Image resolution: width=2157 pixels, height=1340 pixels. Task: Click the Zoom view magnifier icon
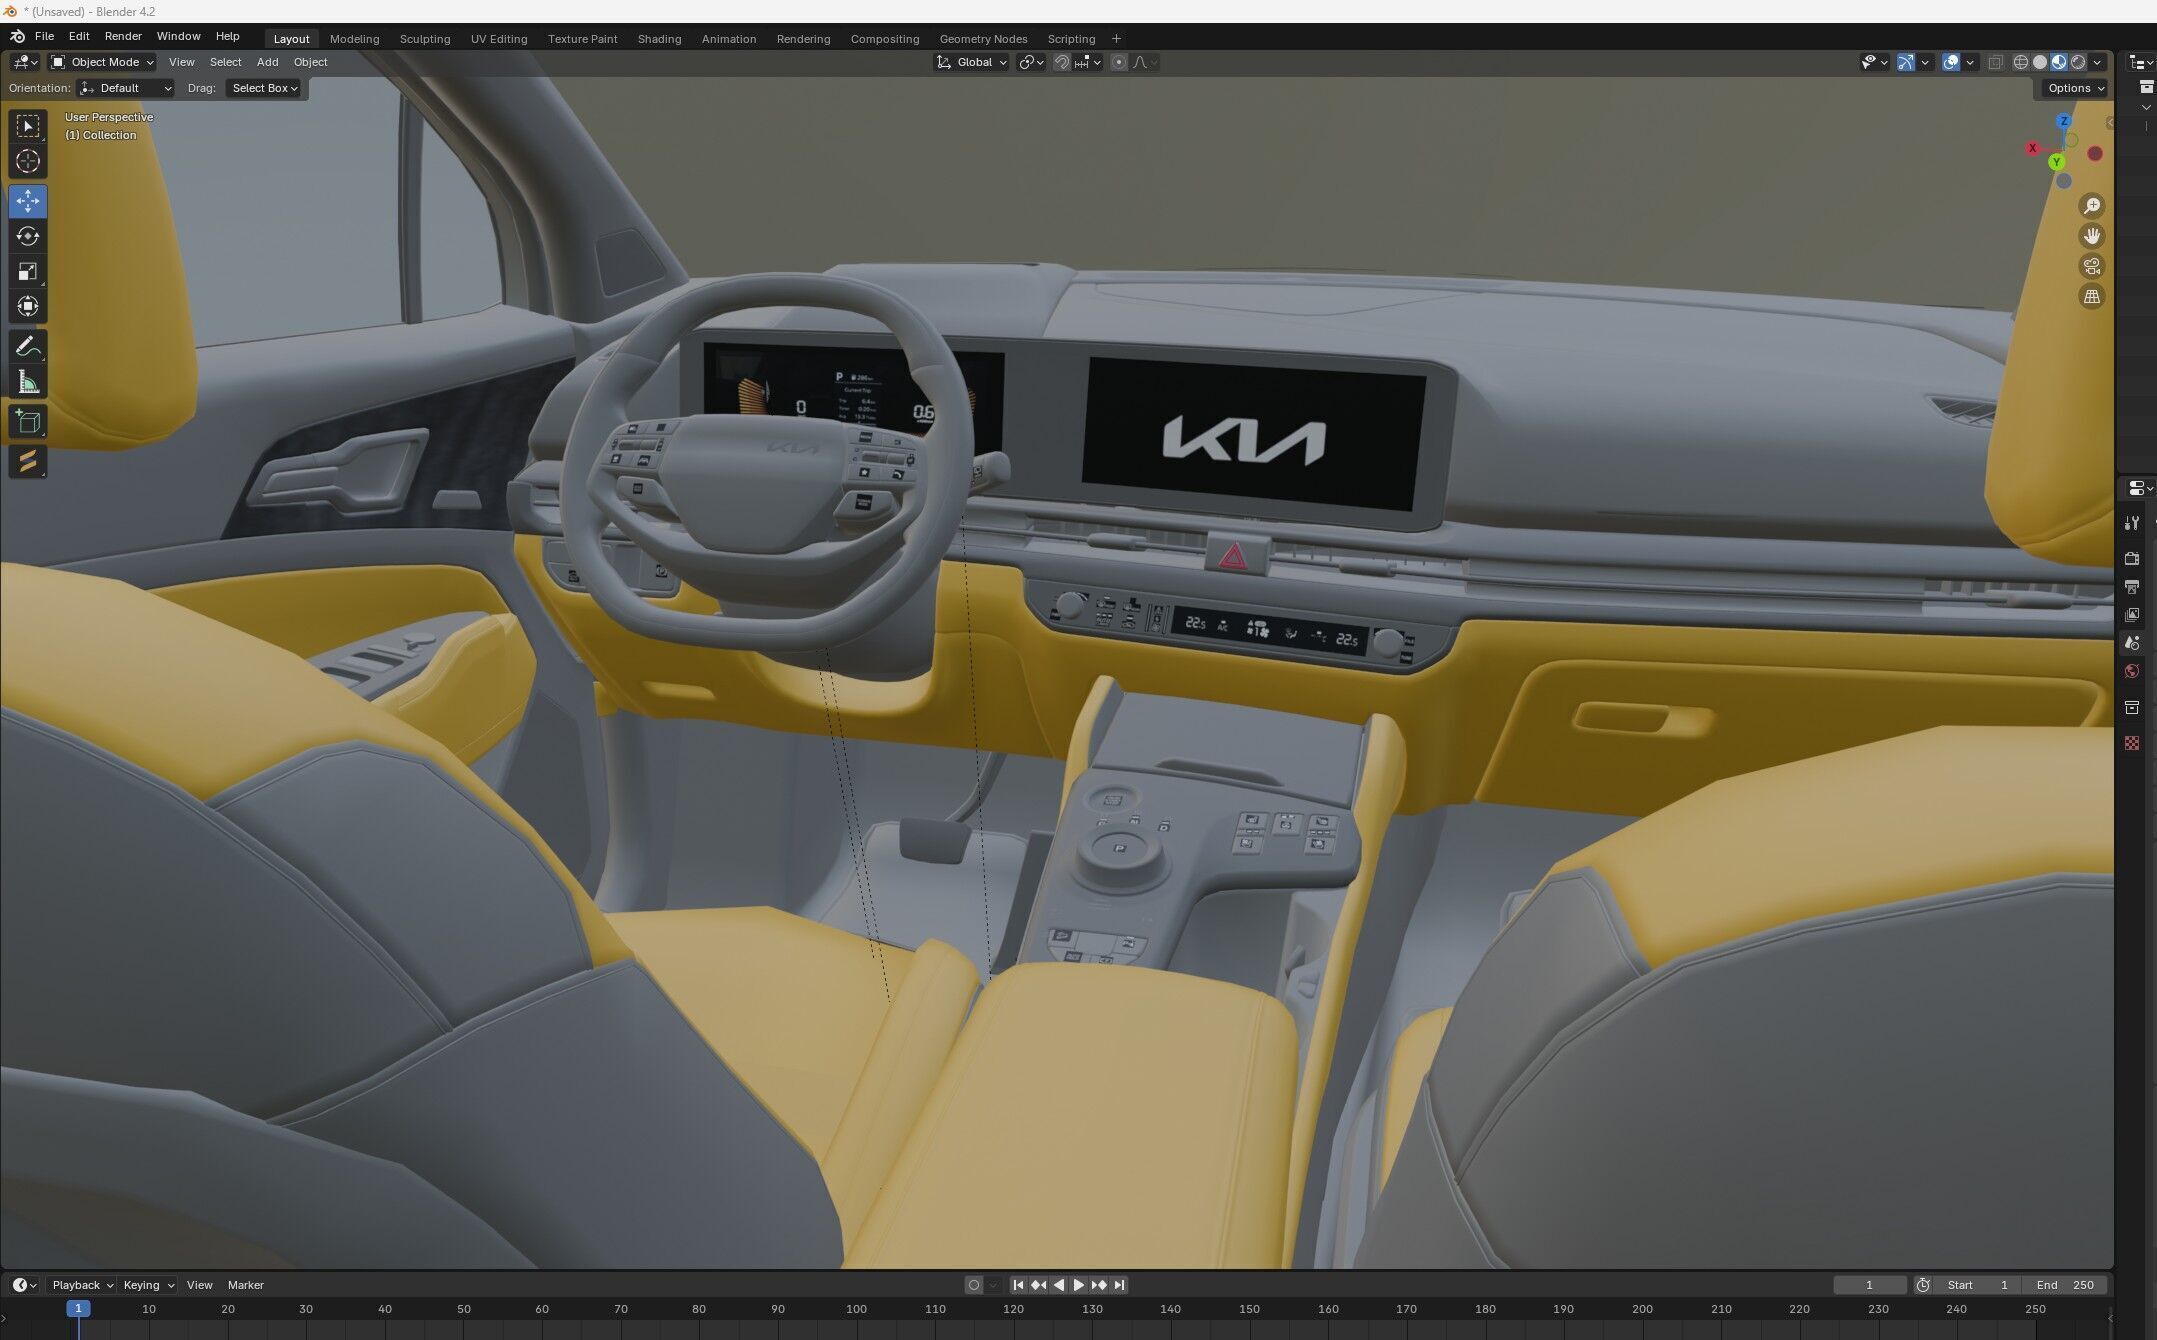point(2091,206)
